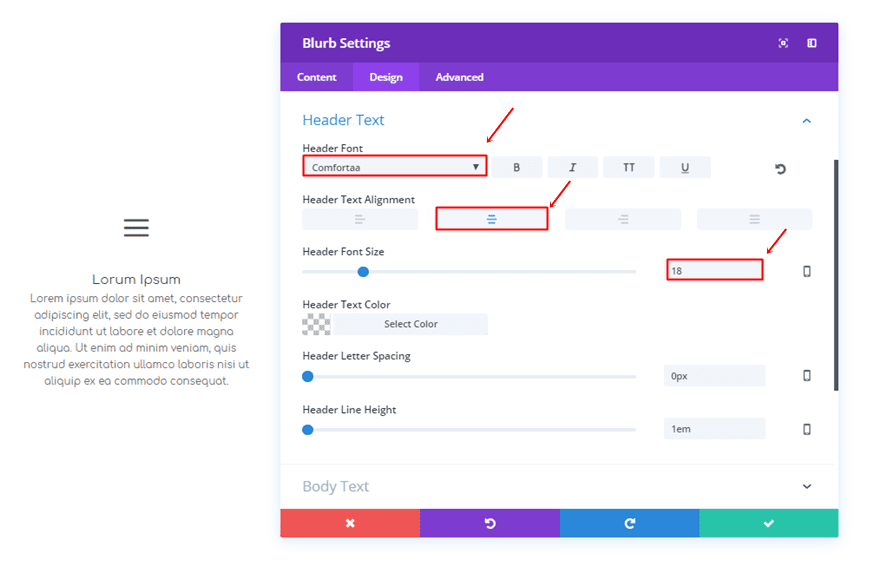Open the Header Font Comfortaa dropdown

(x=395, y=167)
